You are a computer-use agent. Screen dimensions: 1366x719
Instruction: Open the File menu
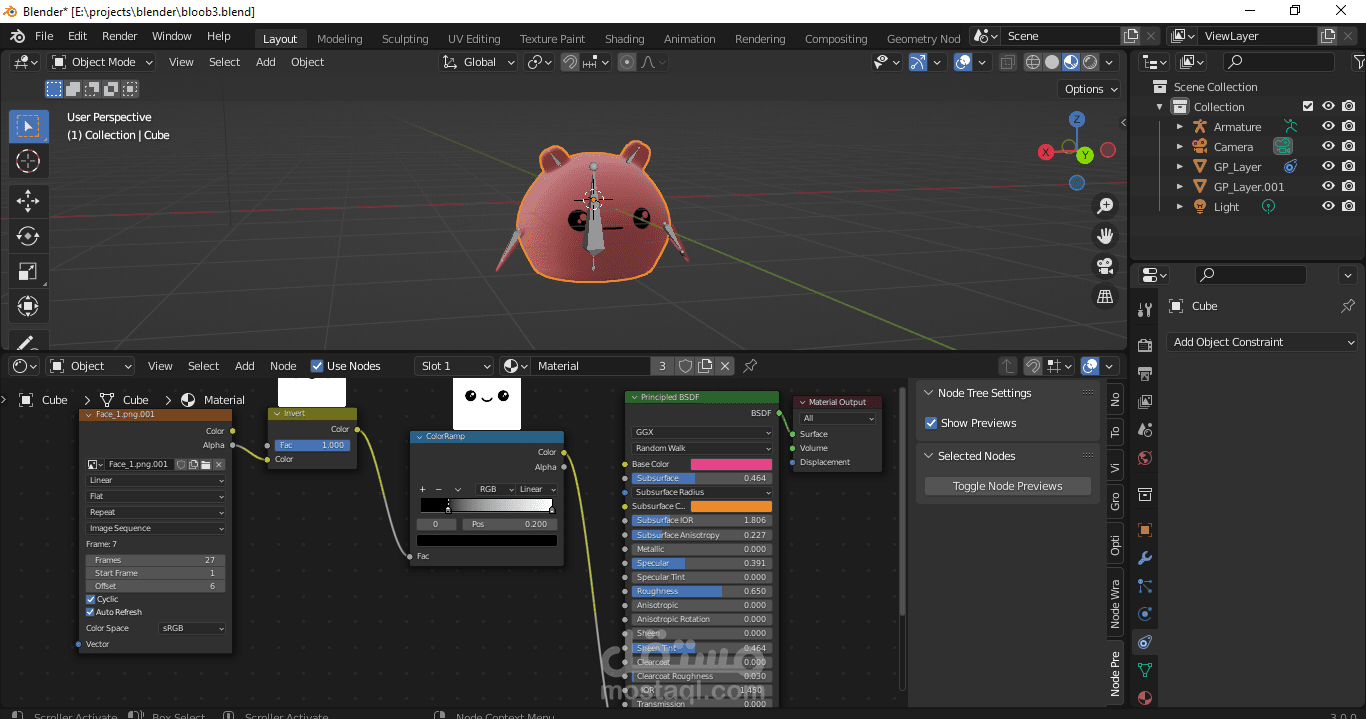click(x=44, y=36)
